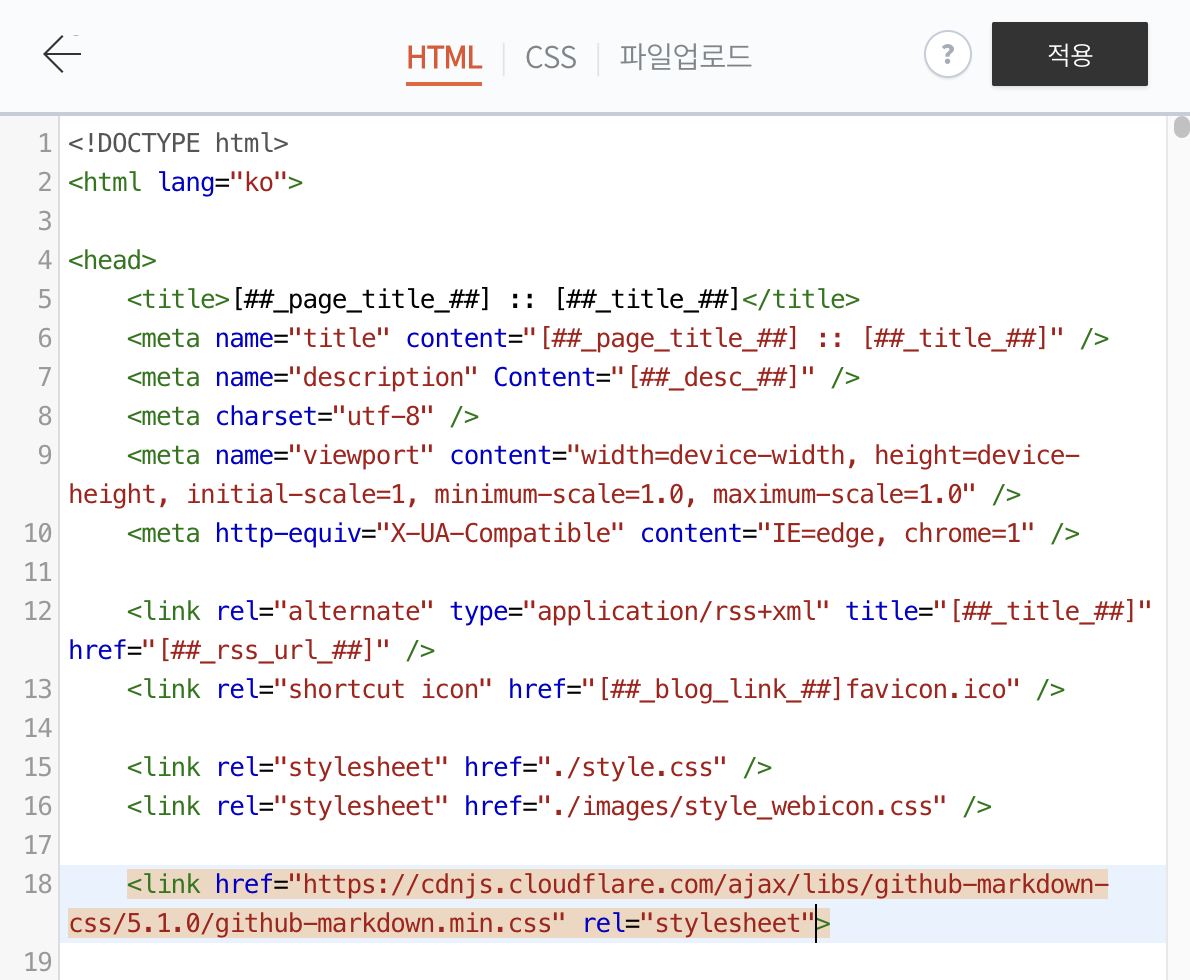
Task: Click line number 10 in gutter
Action: [x=37, y=533]
